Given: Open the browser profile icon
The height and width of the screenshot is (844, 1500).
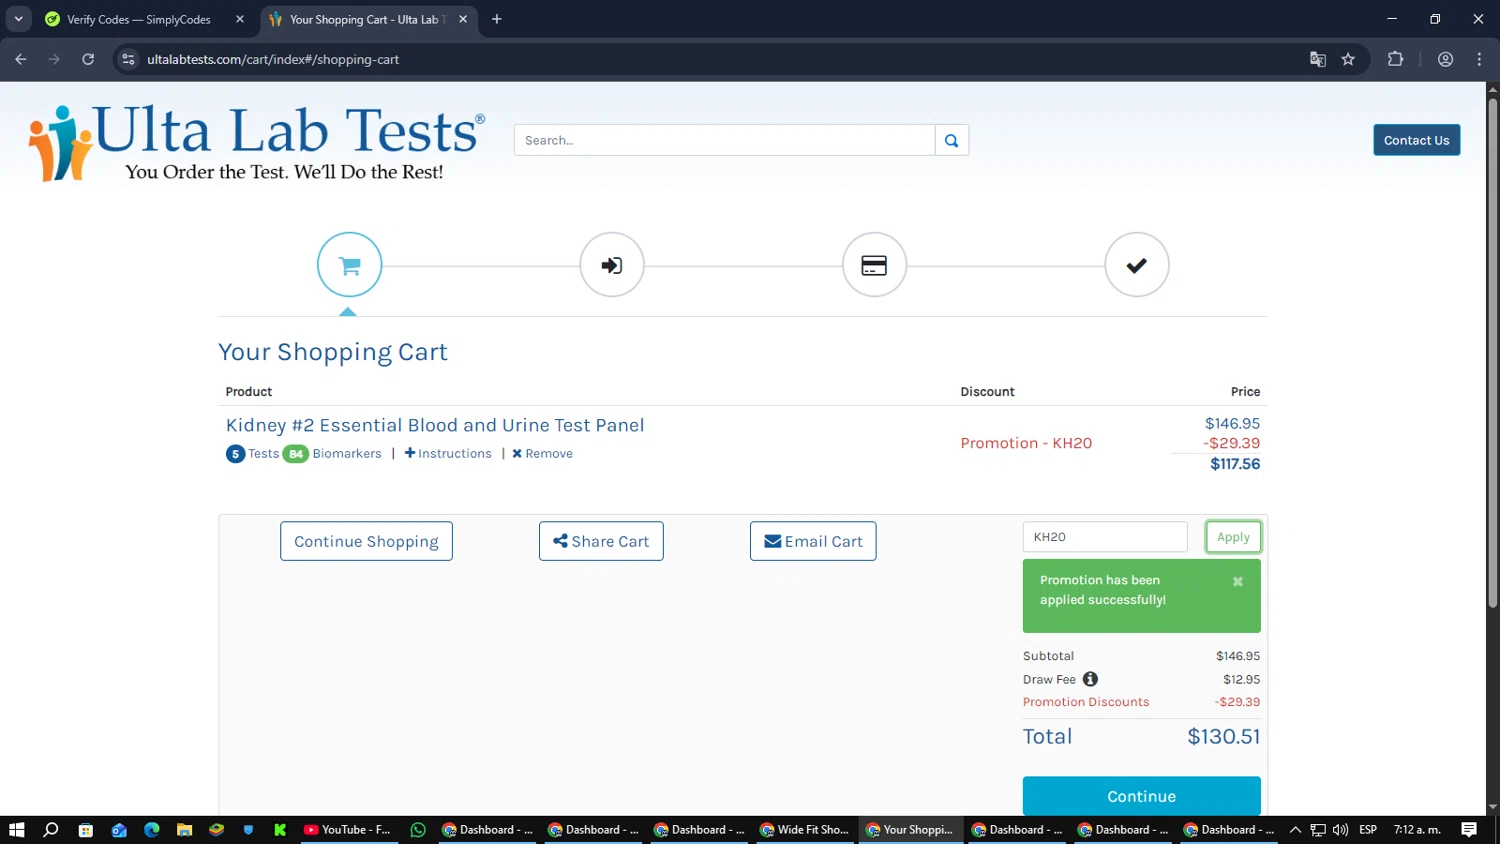Looking at the screenshot, I should 1445,59.
